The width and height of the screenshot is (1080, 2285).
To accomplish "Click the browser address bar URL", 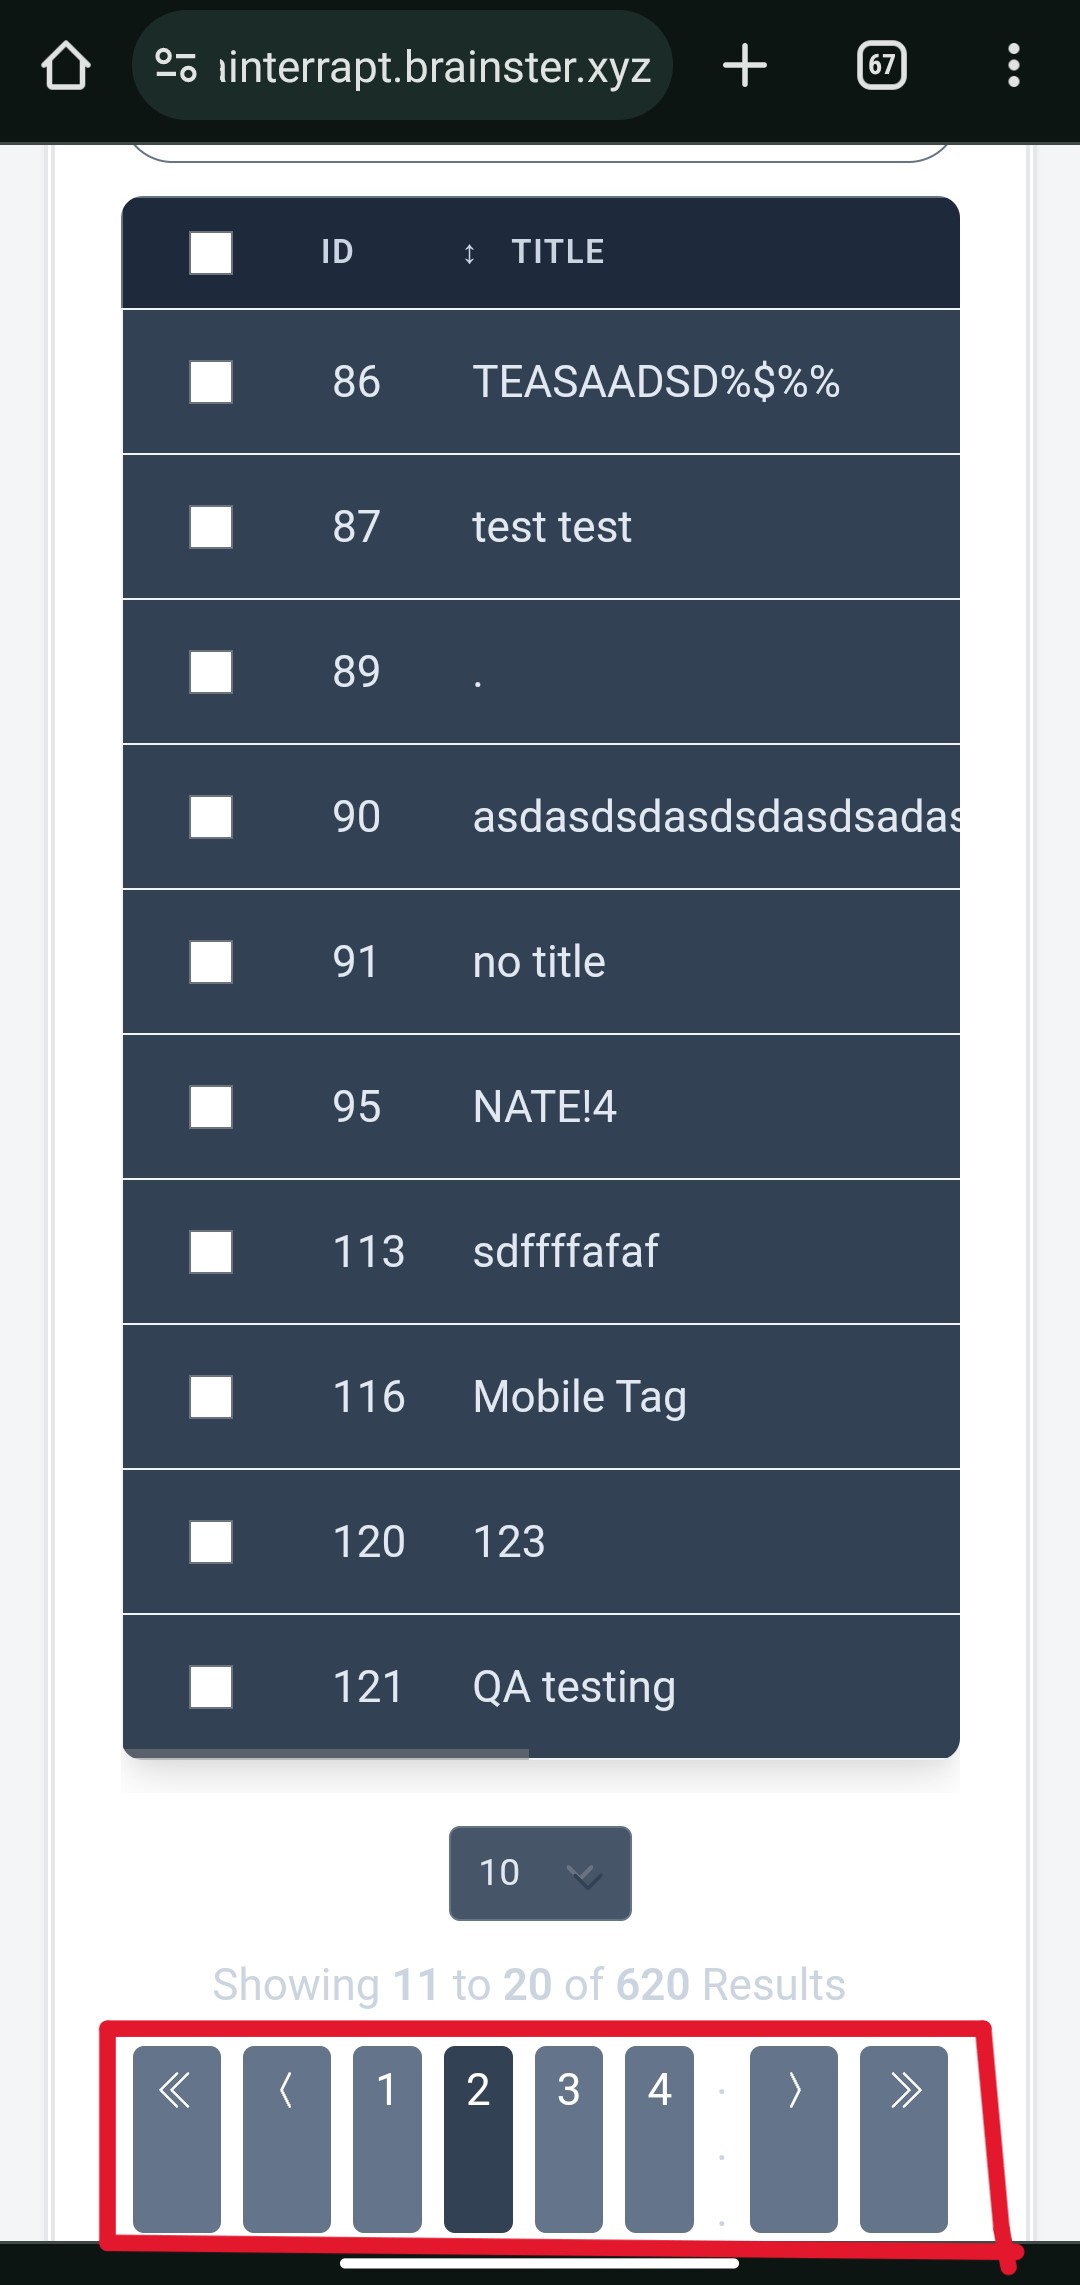I will [x=435, y=67].
